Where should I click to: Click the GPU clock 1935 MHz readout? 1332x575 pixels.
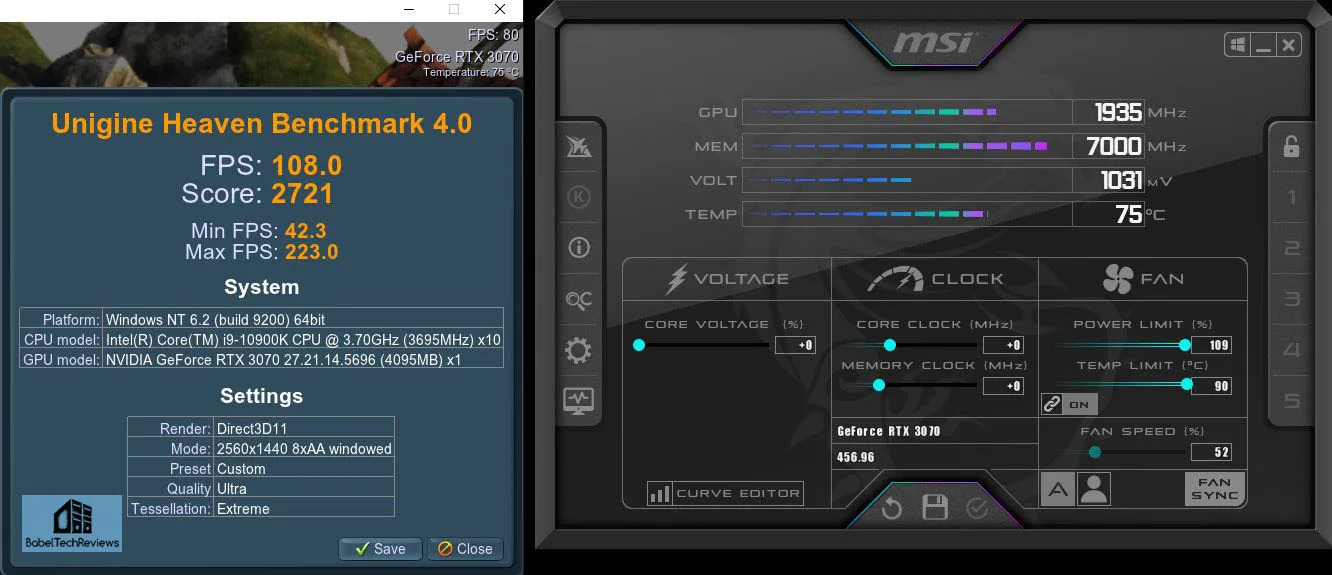pos(1118,112)
